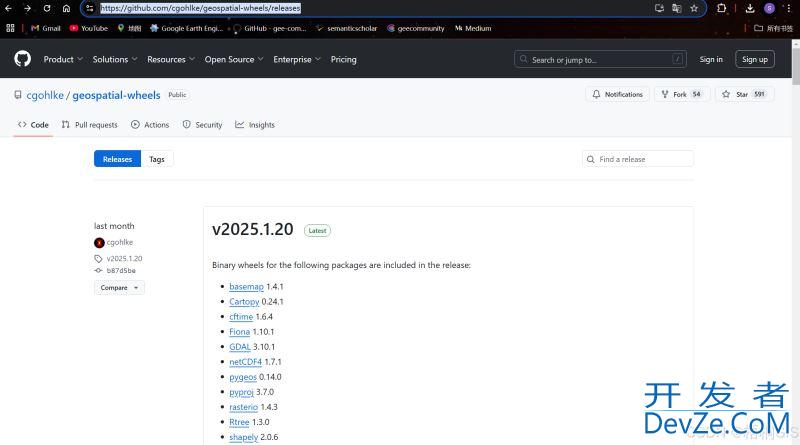Open the all bookmarks folder
Image resolution: width=800 pixels, height=445 pixels.
pos(773,28)
